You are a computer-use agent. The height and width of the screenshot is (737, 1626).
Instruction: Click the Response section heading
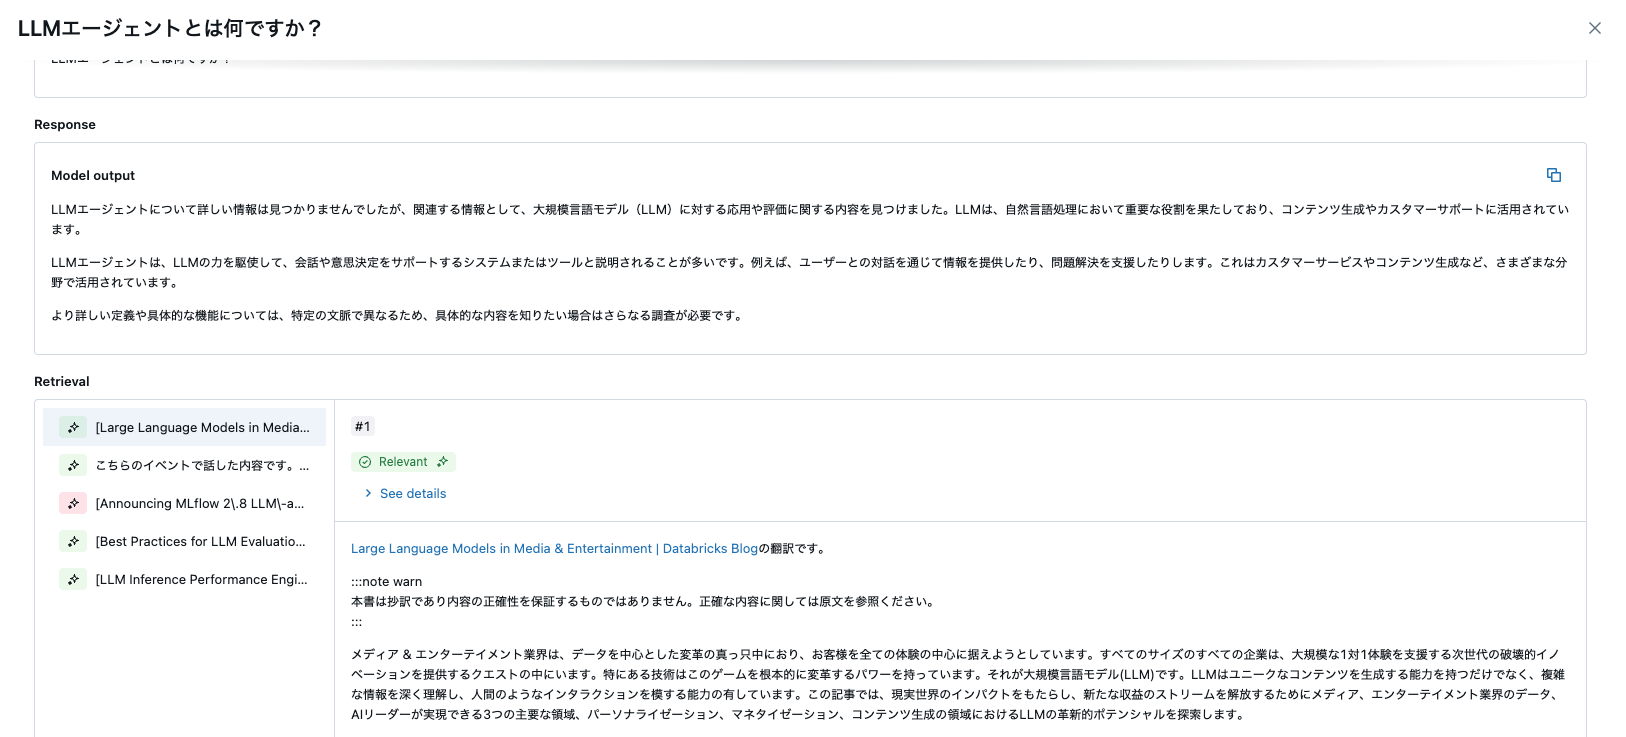[x=65, y=124]
